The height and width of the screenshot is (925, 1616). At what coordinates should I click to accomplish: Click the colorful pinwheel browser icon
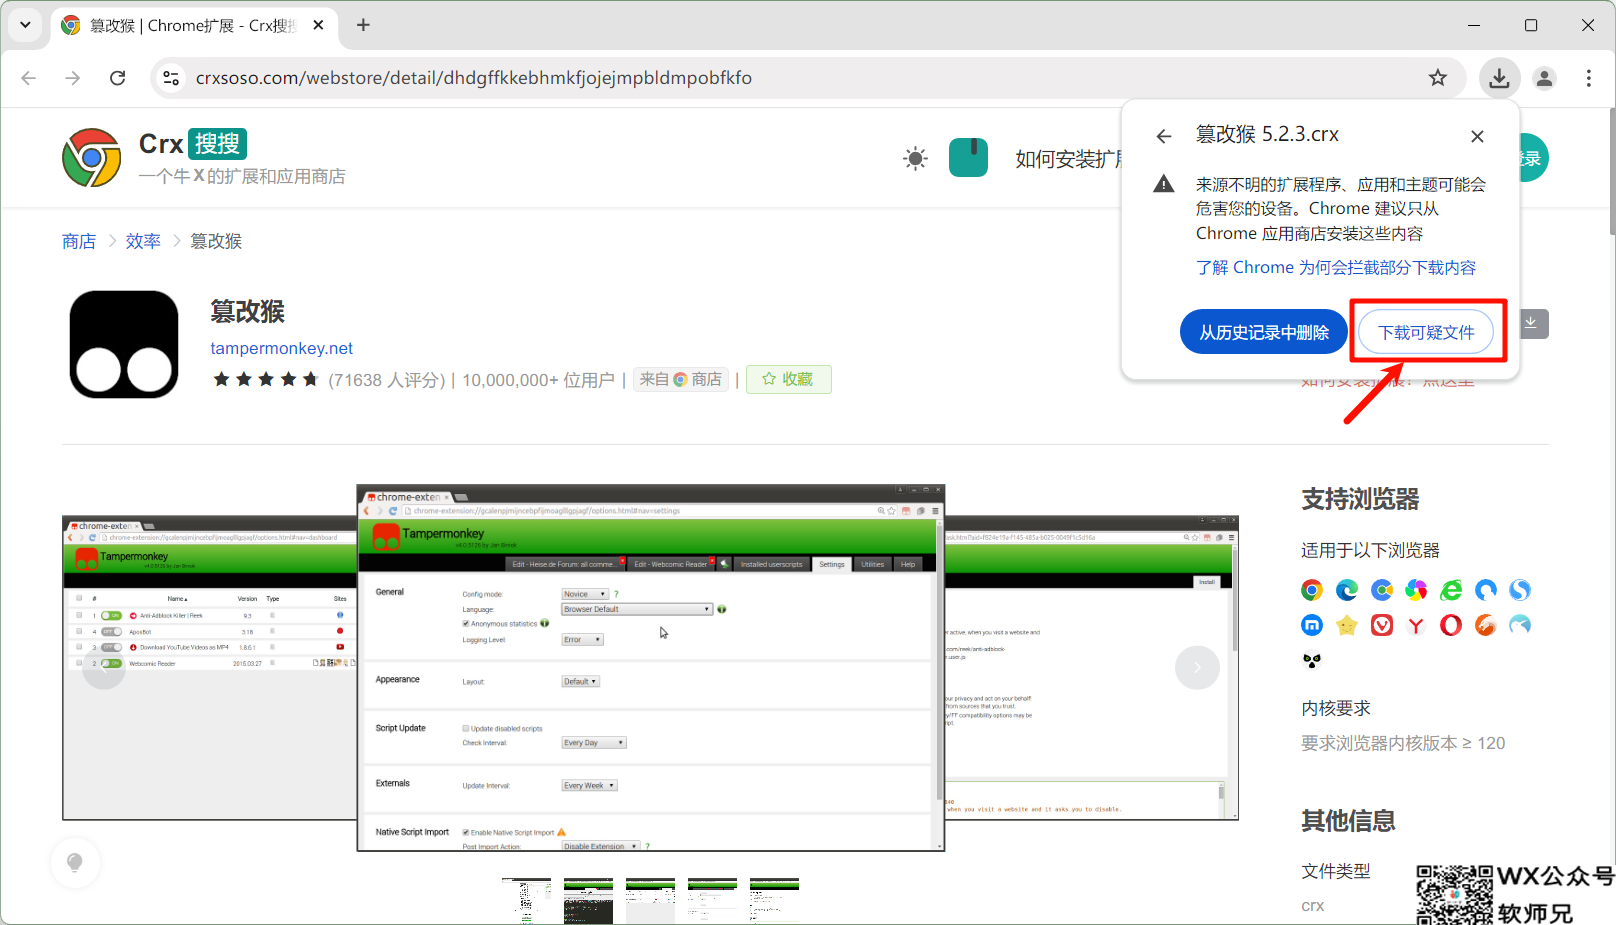click(x=1416, y=590)
